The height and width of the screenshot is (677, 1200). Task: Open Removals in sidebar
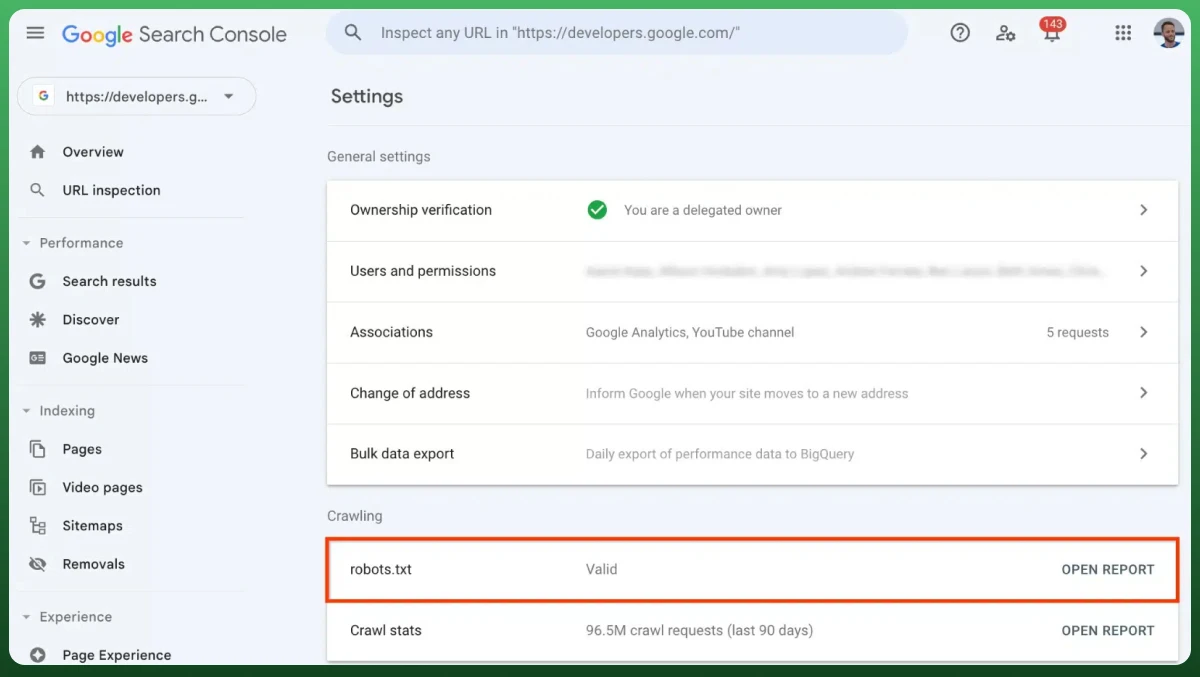(93, 564)
